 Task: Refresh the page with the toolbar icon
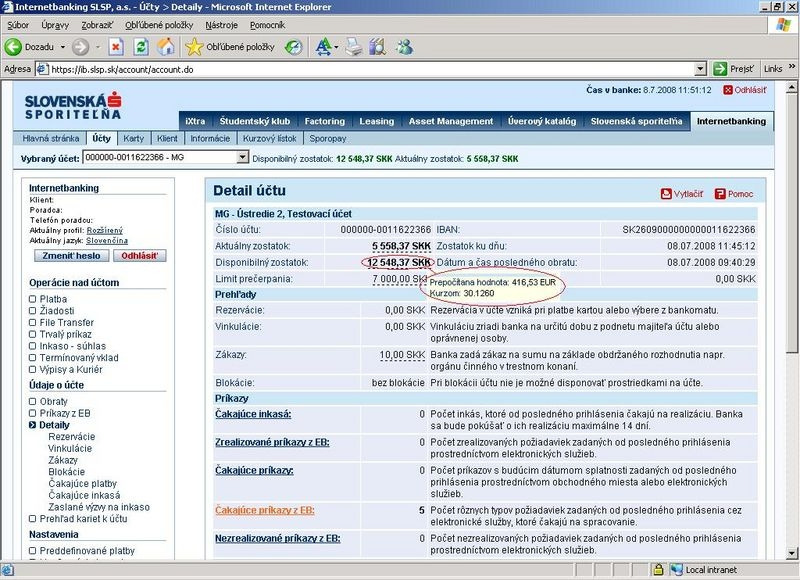[x=141, y=46]
